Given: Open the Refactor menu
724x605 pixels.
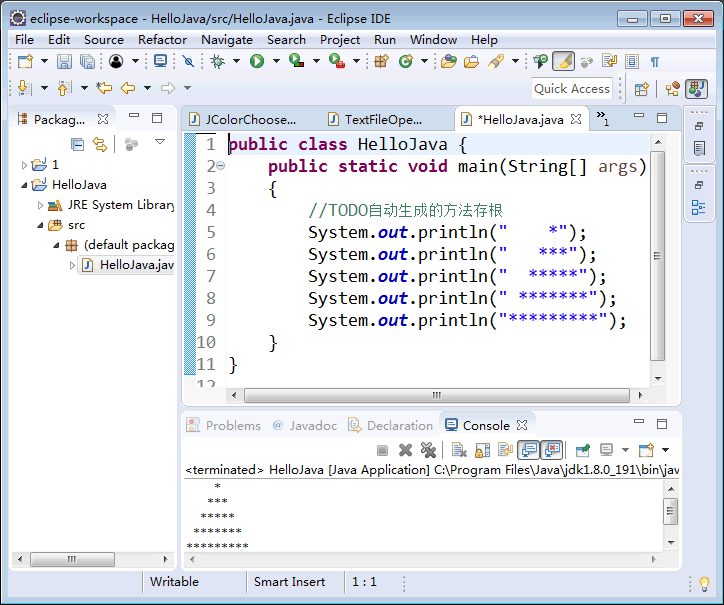Looking at the screenshot, I should [x=162, y=39].
